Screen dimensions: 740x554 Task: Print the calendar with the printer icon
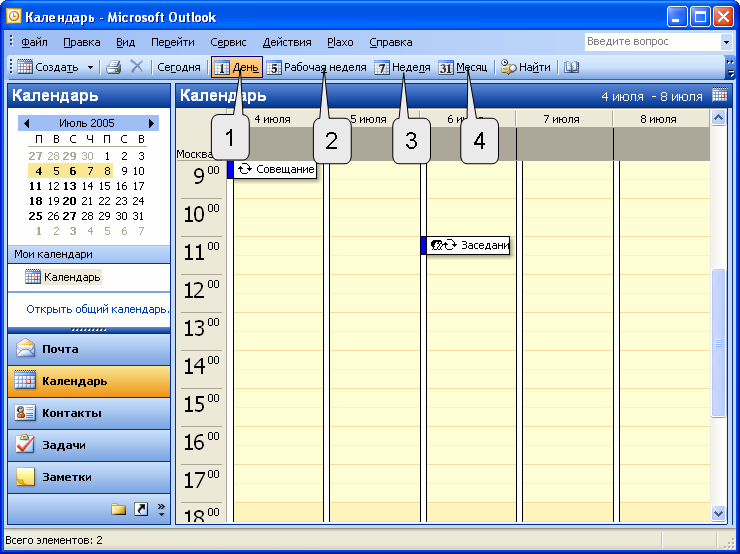(114, 67)
